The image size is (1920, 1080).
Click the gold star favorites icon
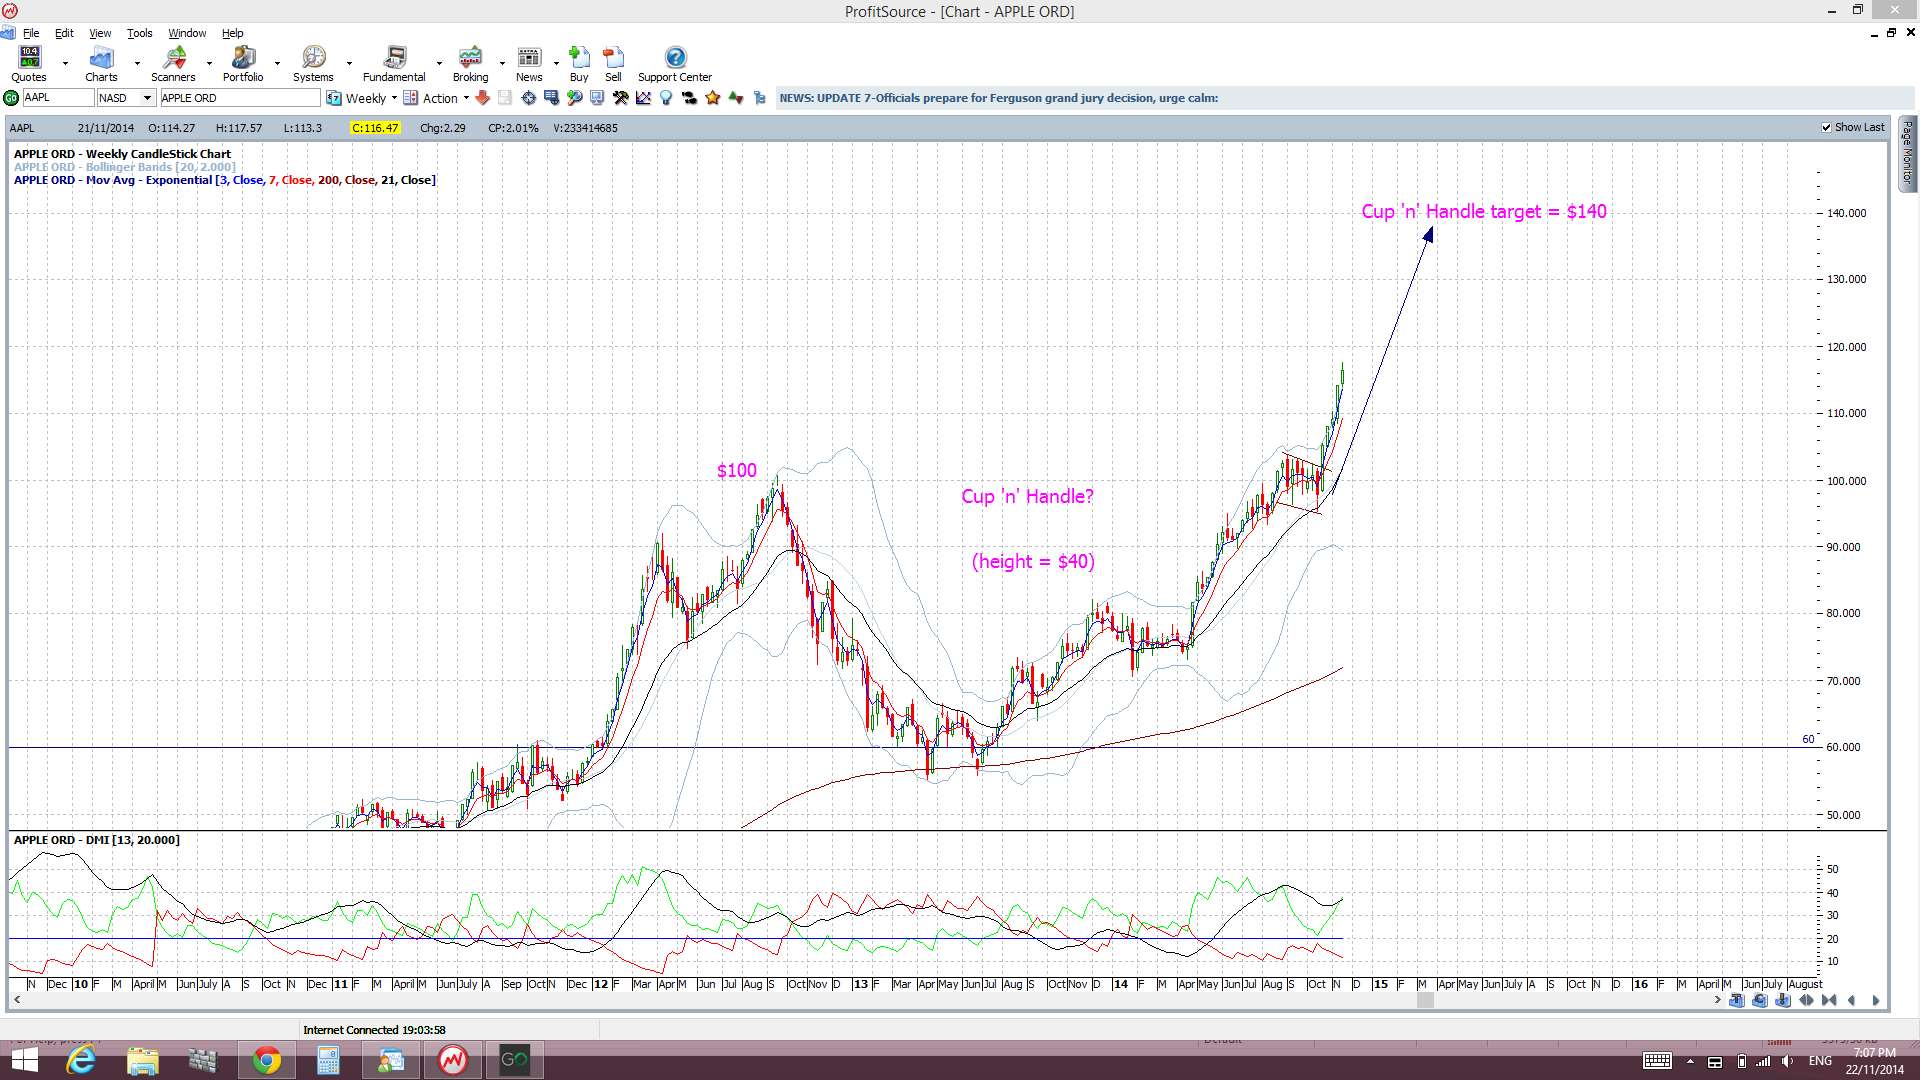click(712, 98)
